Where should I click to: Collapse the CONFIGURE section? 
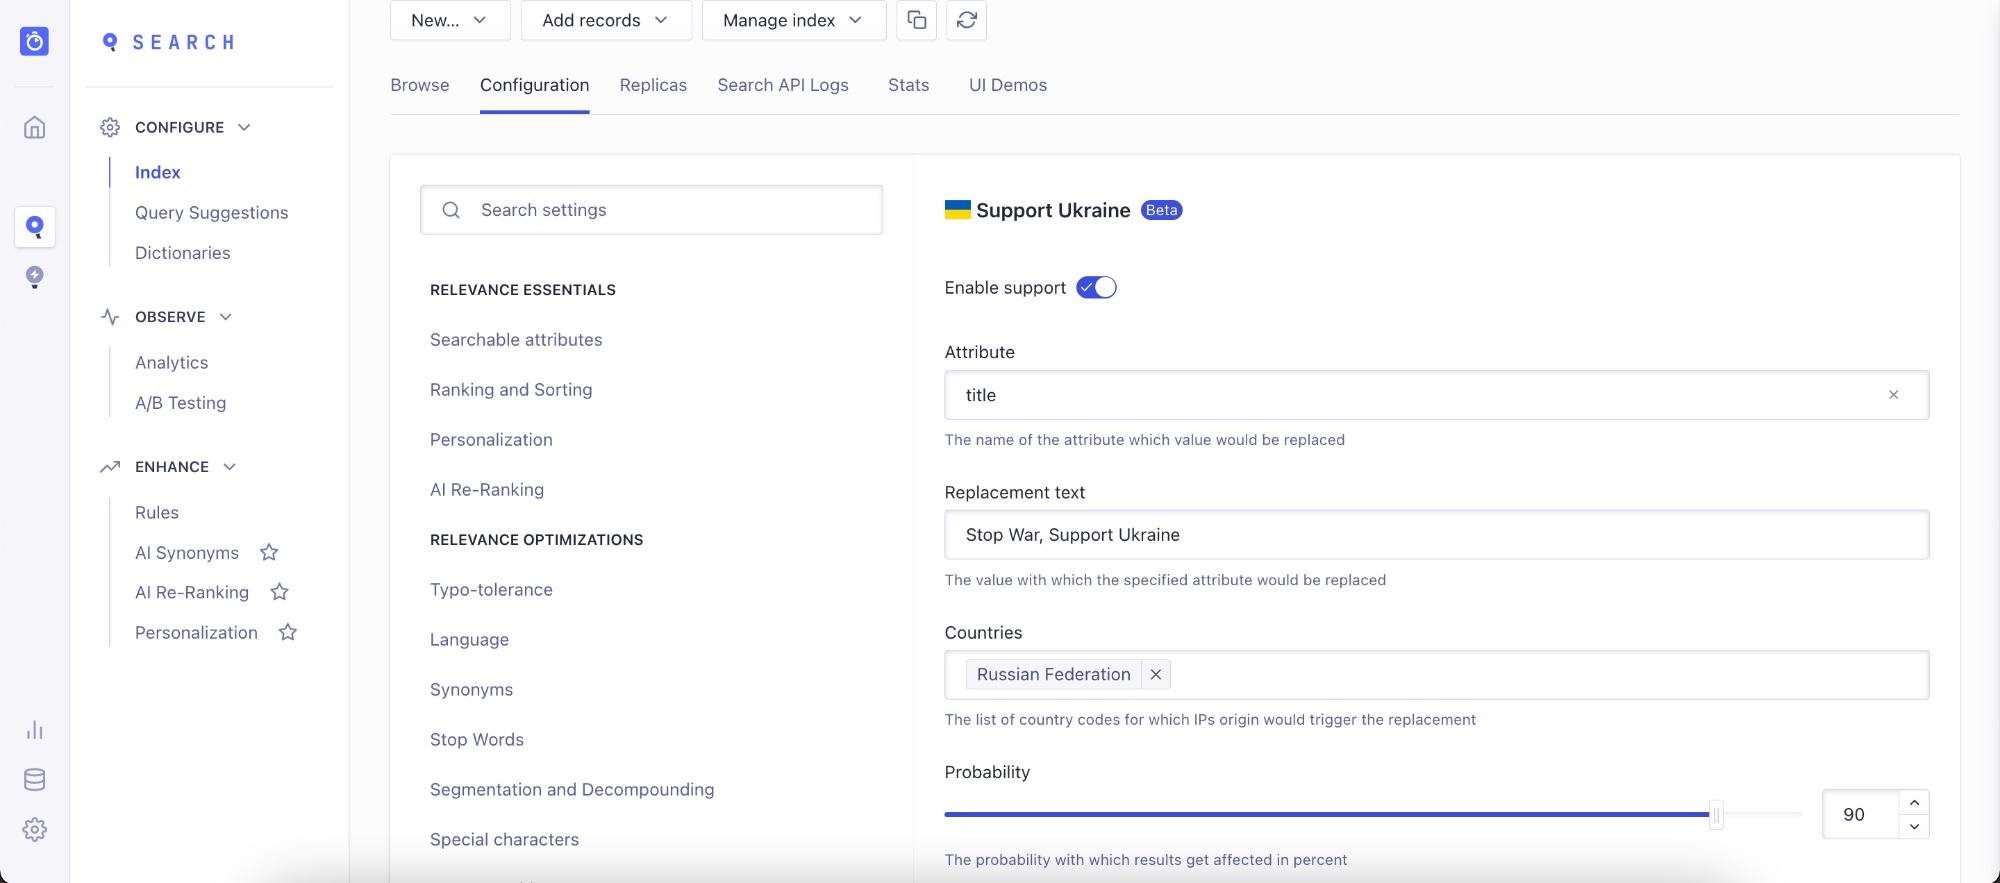[244, 127]
